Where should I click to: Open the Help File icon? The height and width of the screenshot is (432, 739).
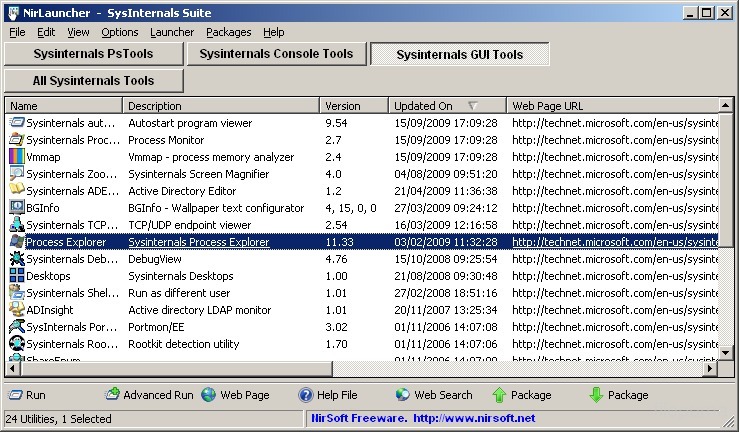click(x=306, y=395)
